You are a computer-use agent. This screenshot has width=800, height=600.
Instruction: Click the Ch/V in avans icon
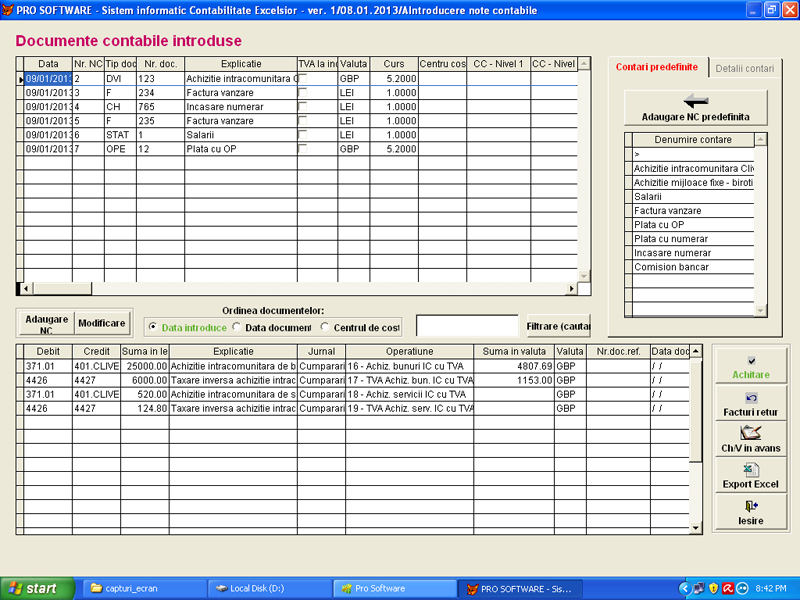click(751, 433)
